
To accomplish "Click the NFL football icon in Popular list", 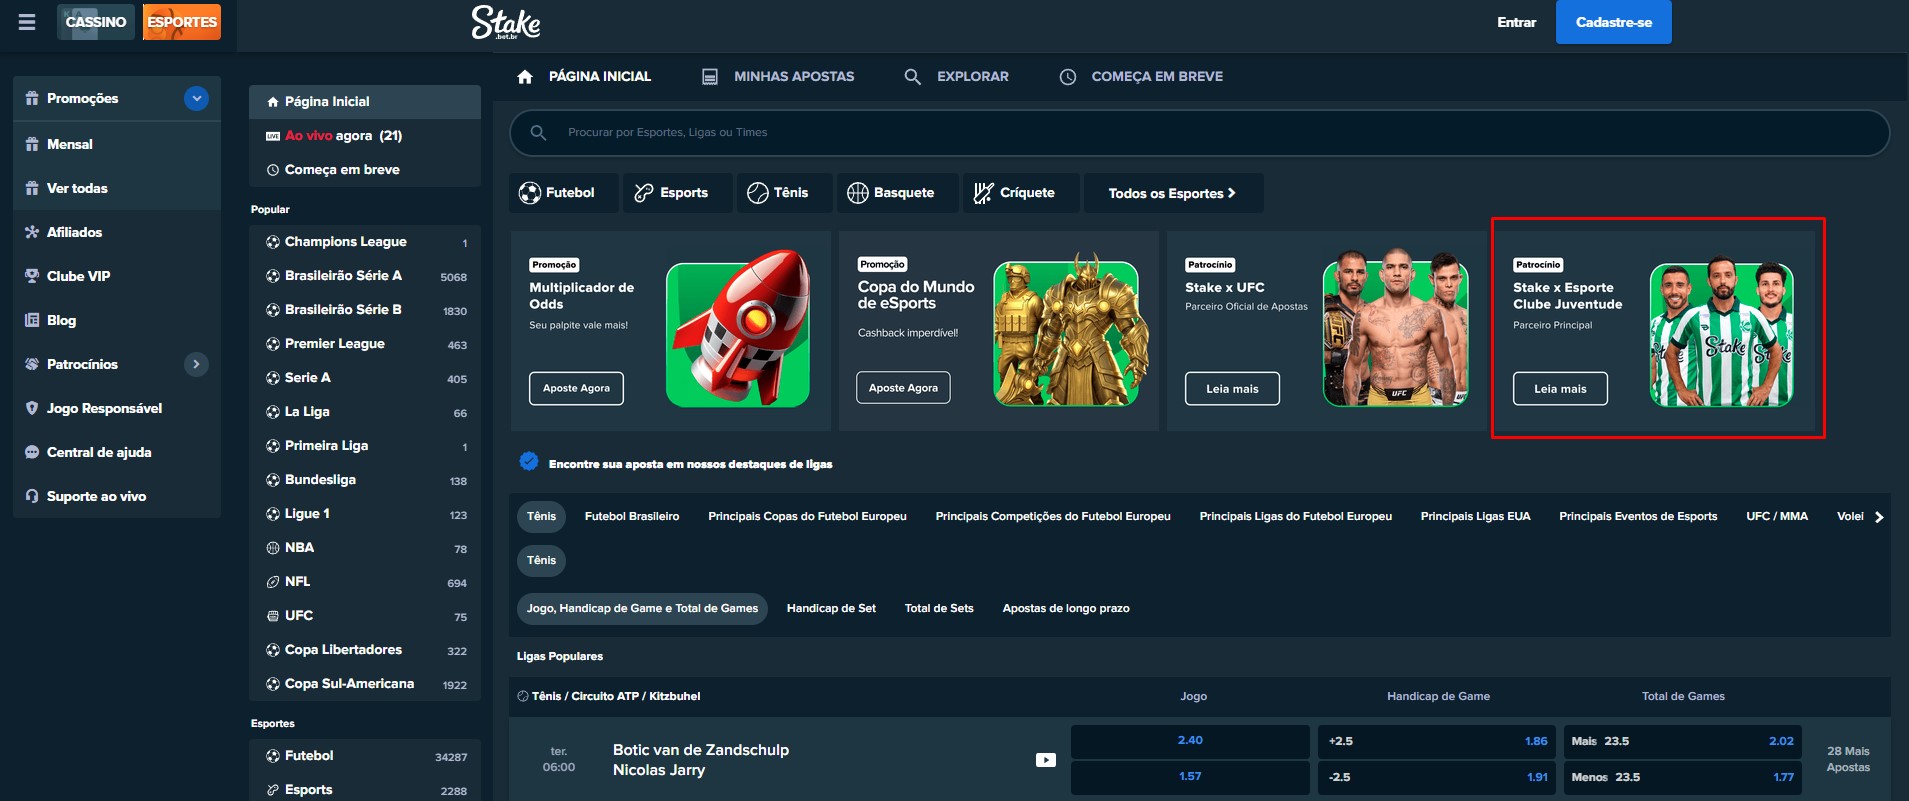I will pyautogui.click(x=273, y=582).
